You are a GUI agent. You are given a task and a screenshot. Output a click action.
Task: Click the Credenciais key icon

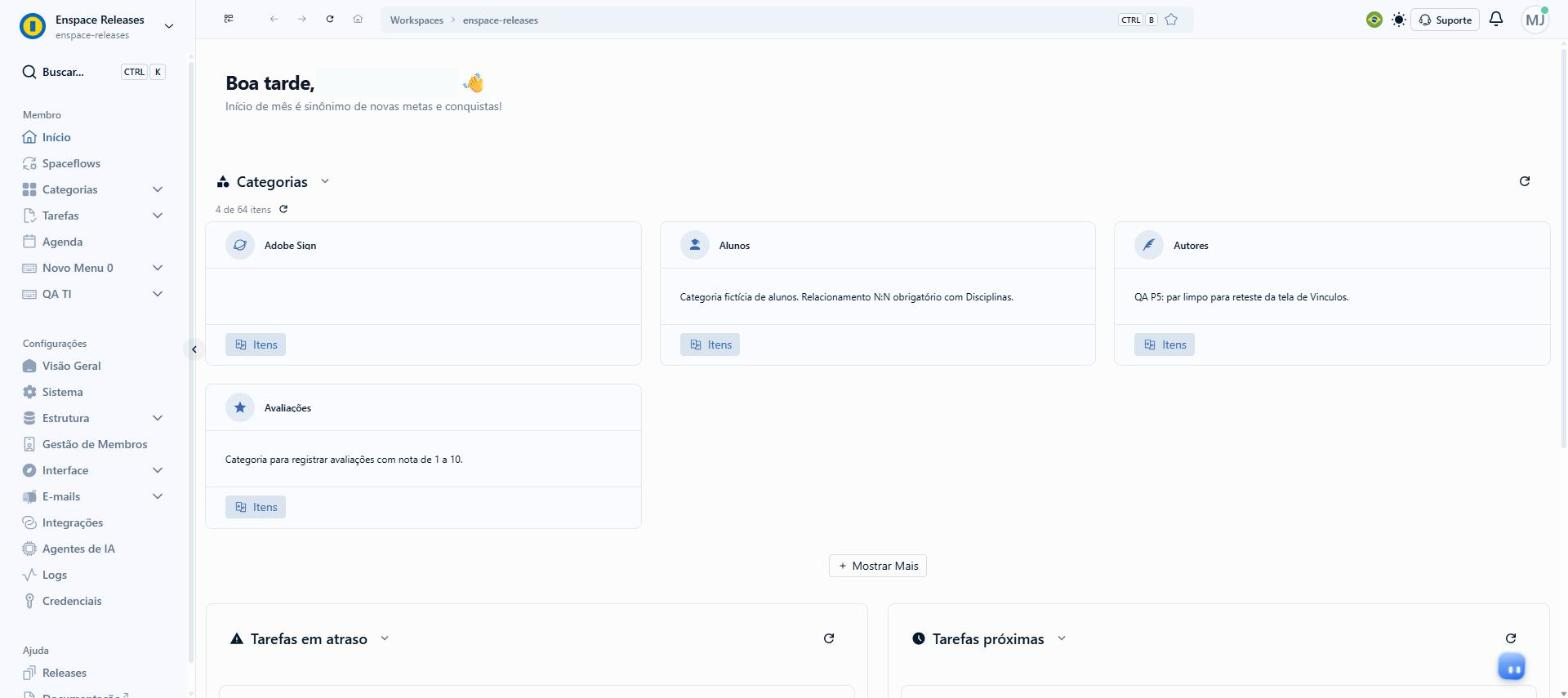coord(29,601)
